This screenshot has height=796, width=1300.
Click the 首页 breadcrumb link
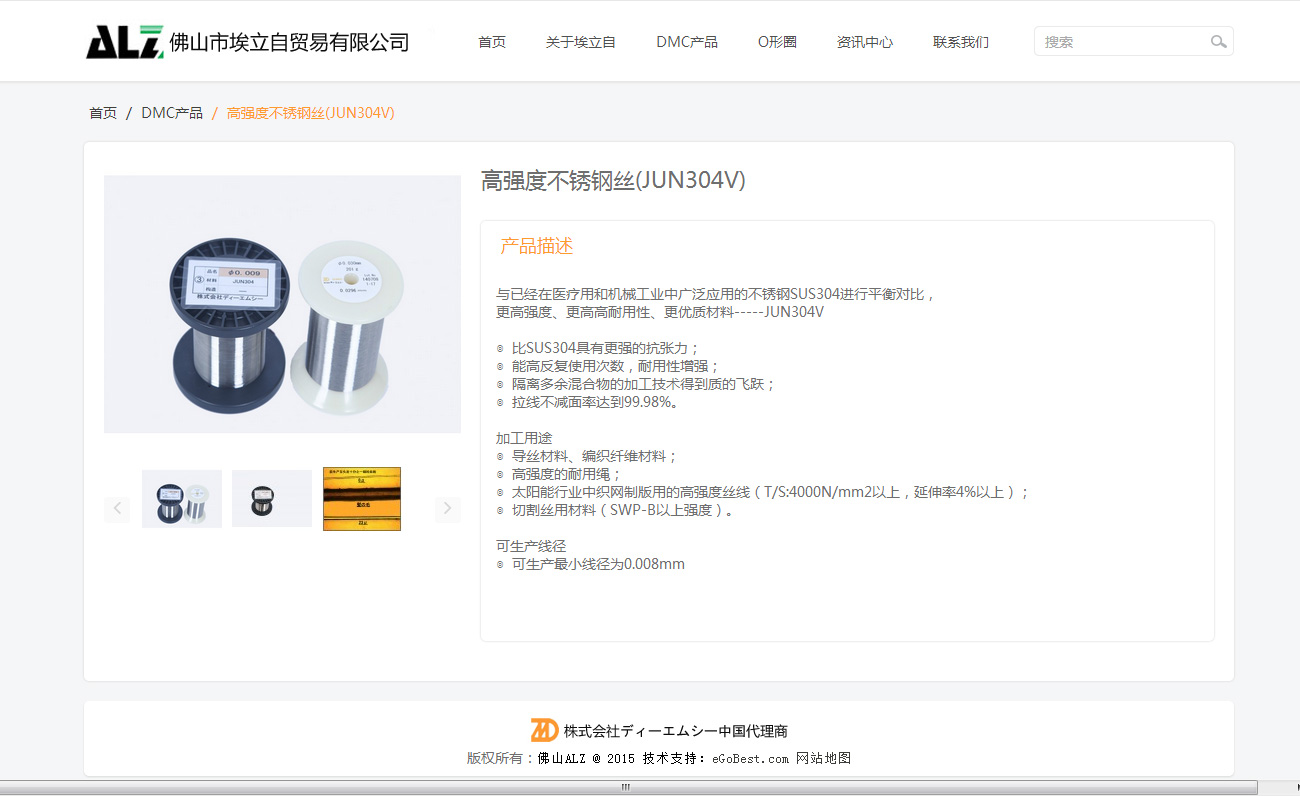coord(103,113)
